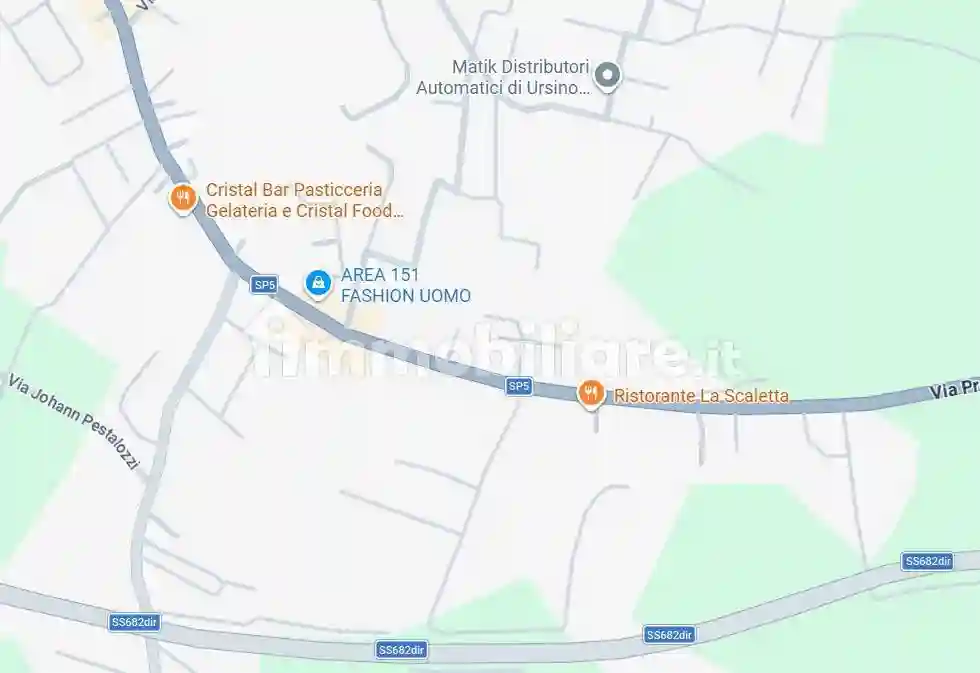This screenshot has height=673, width=980.
Task: Click the Matik Distributori Automatici di Ursino label
Action: tap(503, 77)
